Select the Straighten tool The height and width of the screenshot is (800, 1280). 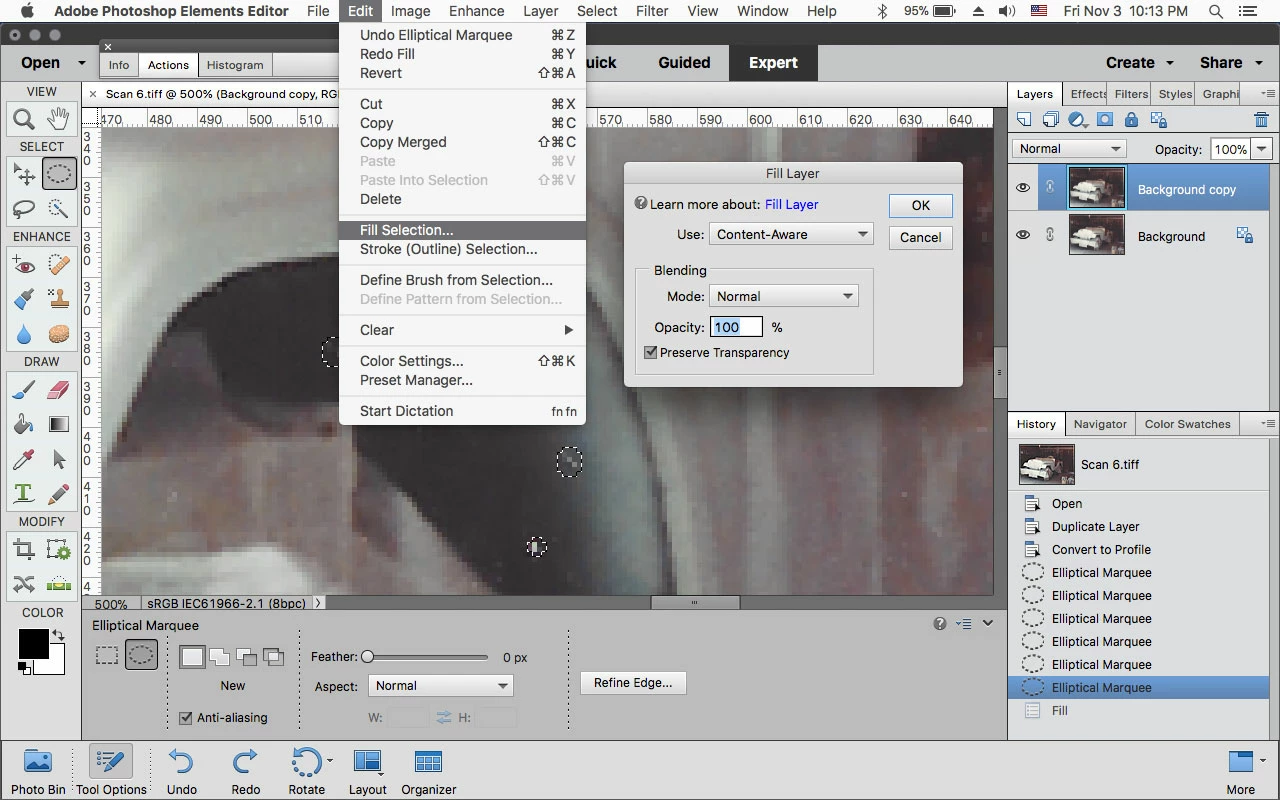point(59,584)
